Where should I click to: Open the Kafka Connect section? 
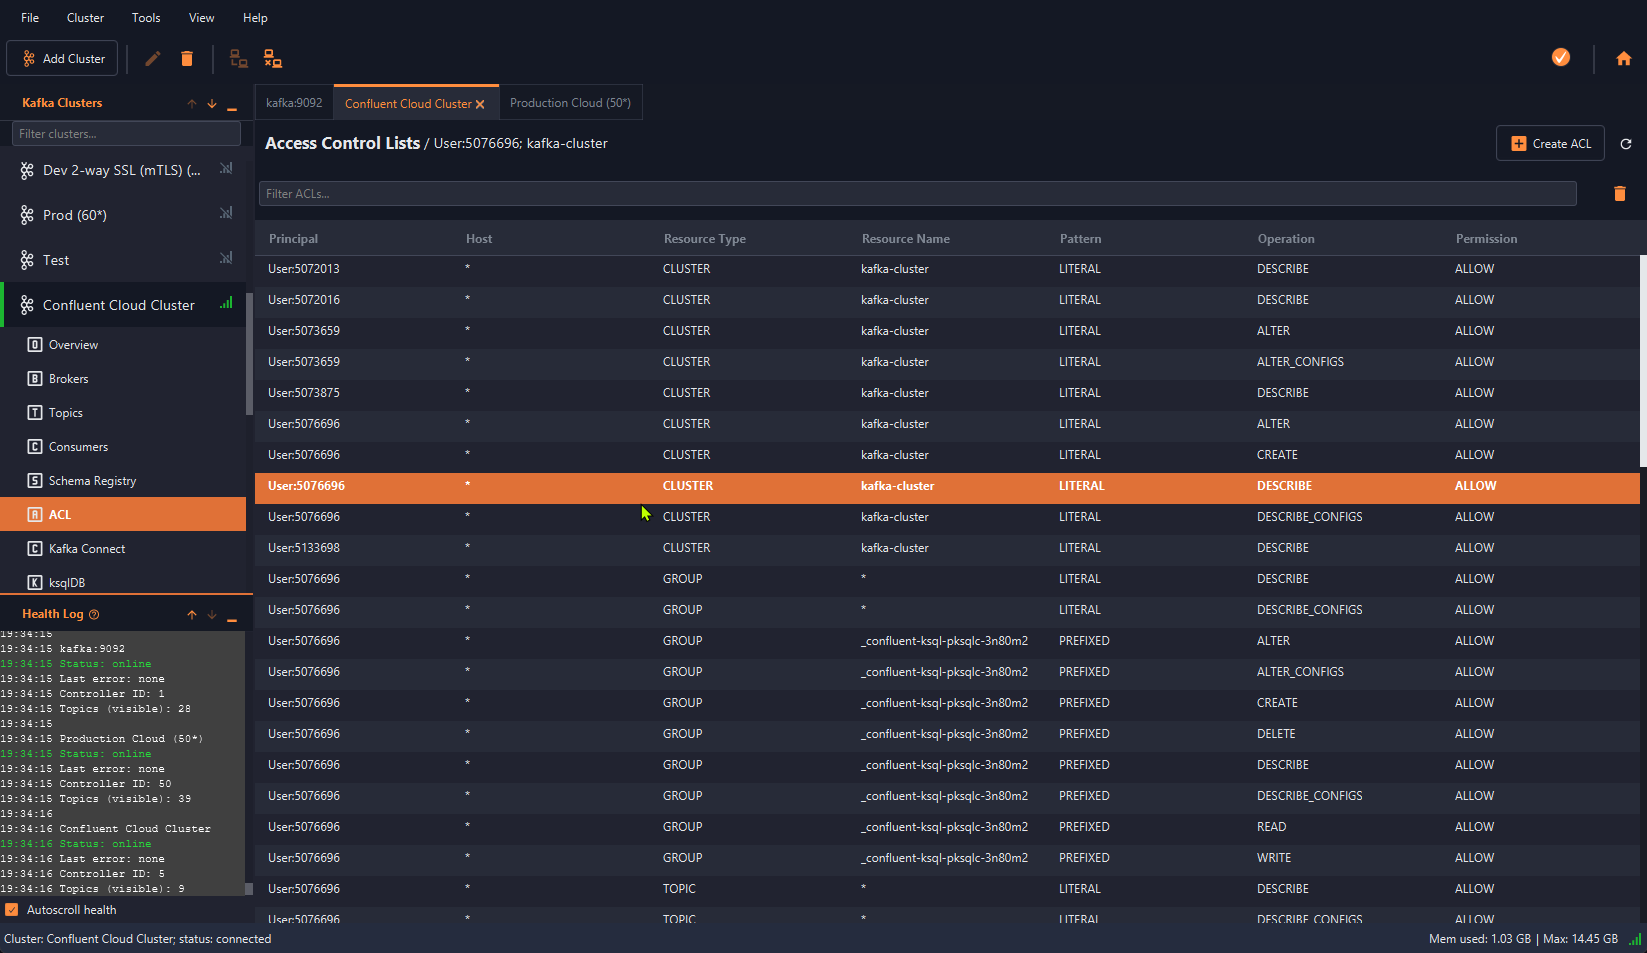pos(123,549)
